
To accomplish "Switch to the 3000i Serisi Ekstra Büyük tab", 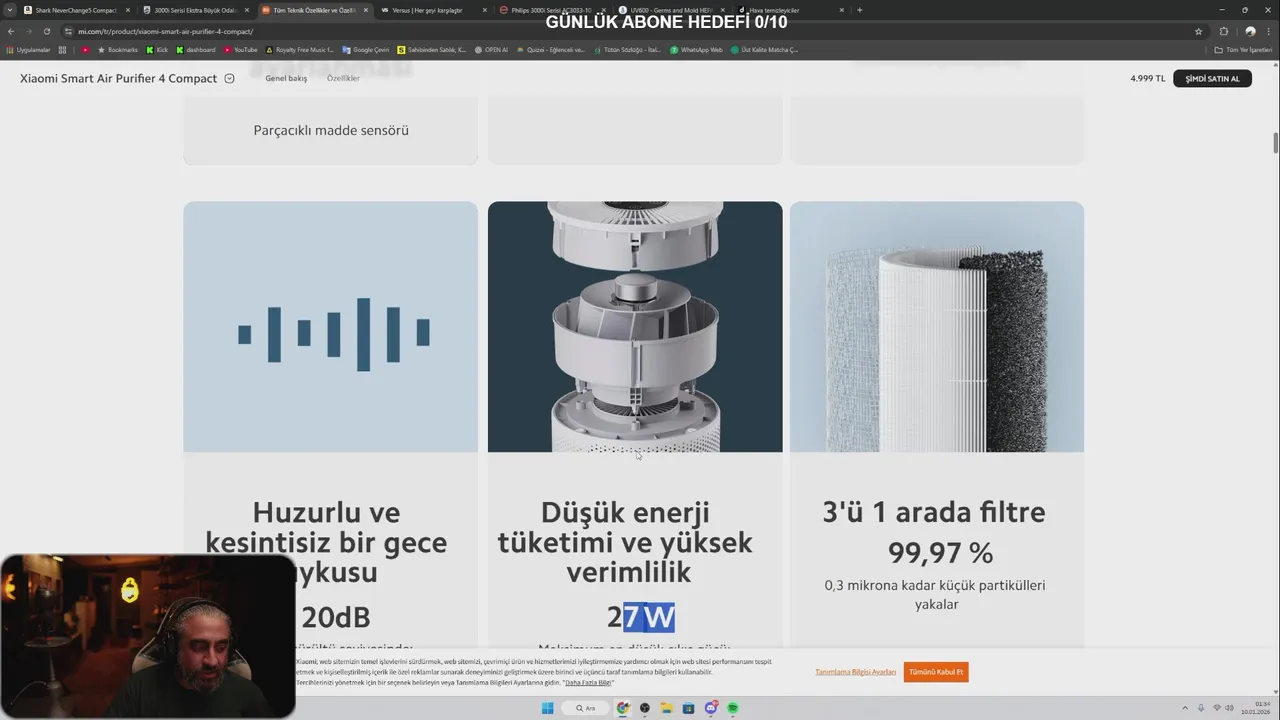I will [195, 10].
